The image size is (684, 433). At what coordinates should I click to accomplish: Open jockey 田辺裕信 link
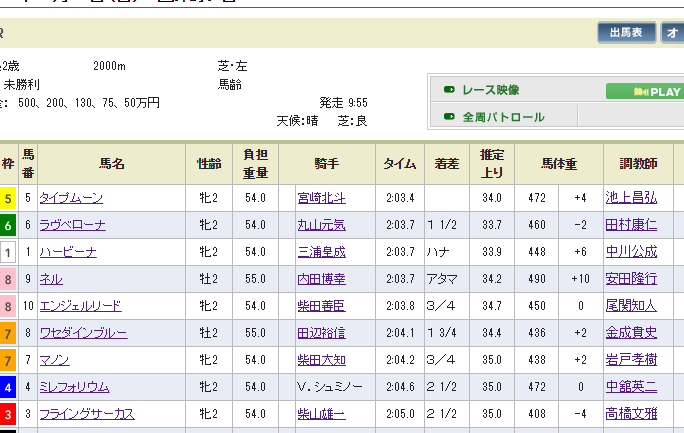pyautogui.click(x=321, y=333)
